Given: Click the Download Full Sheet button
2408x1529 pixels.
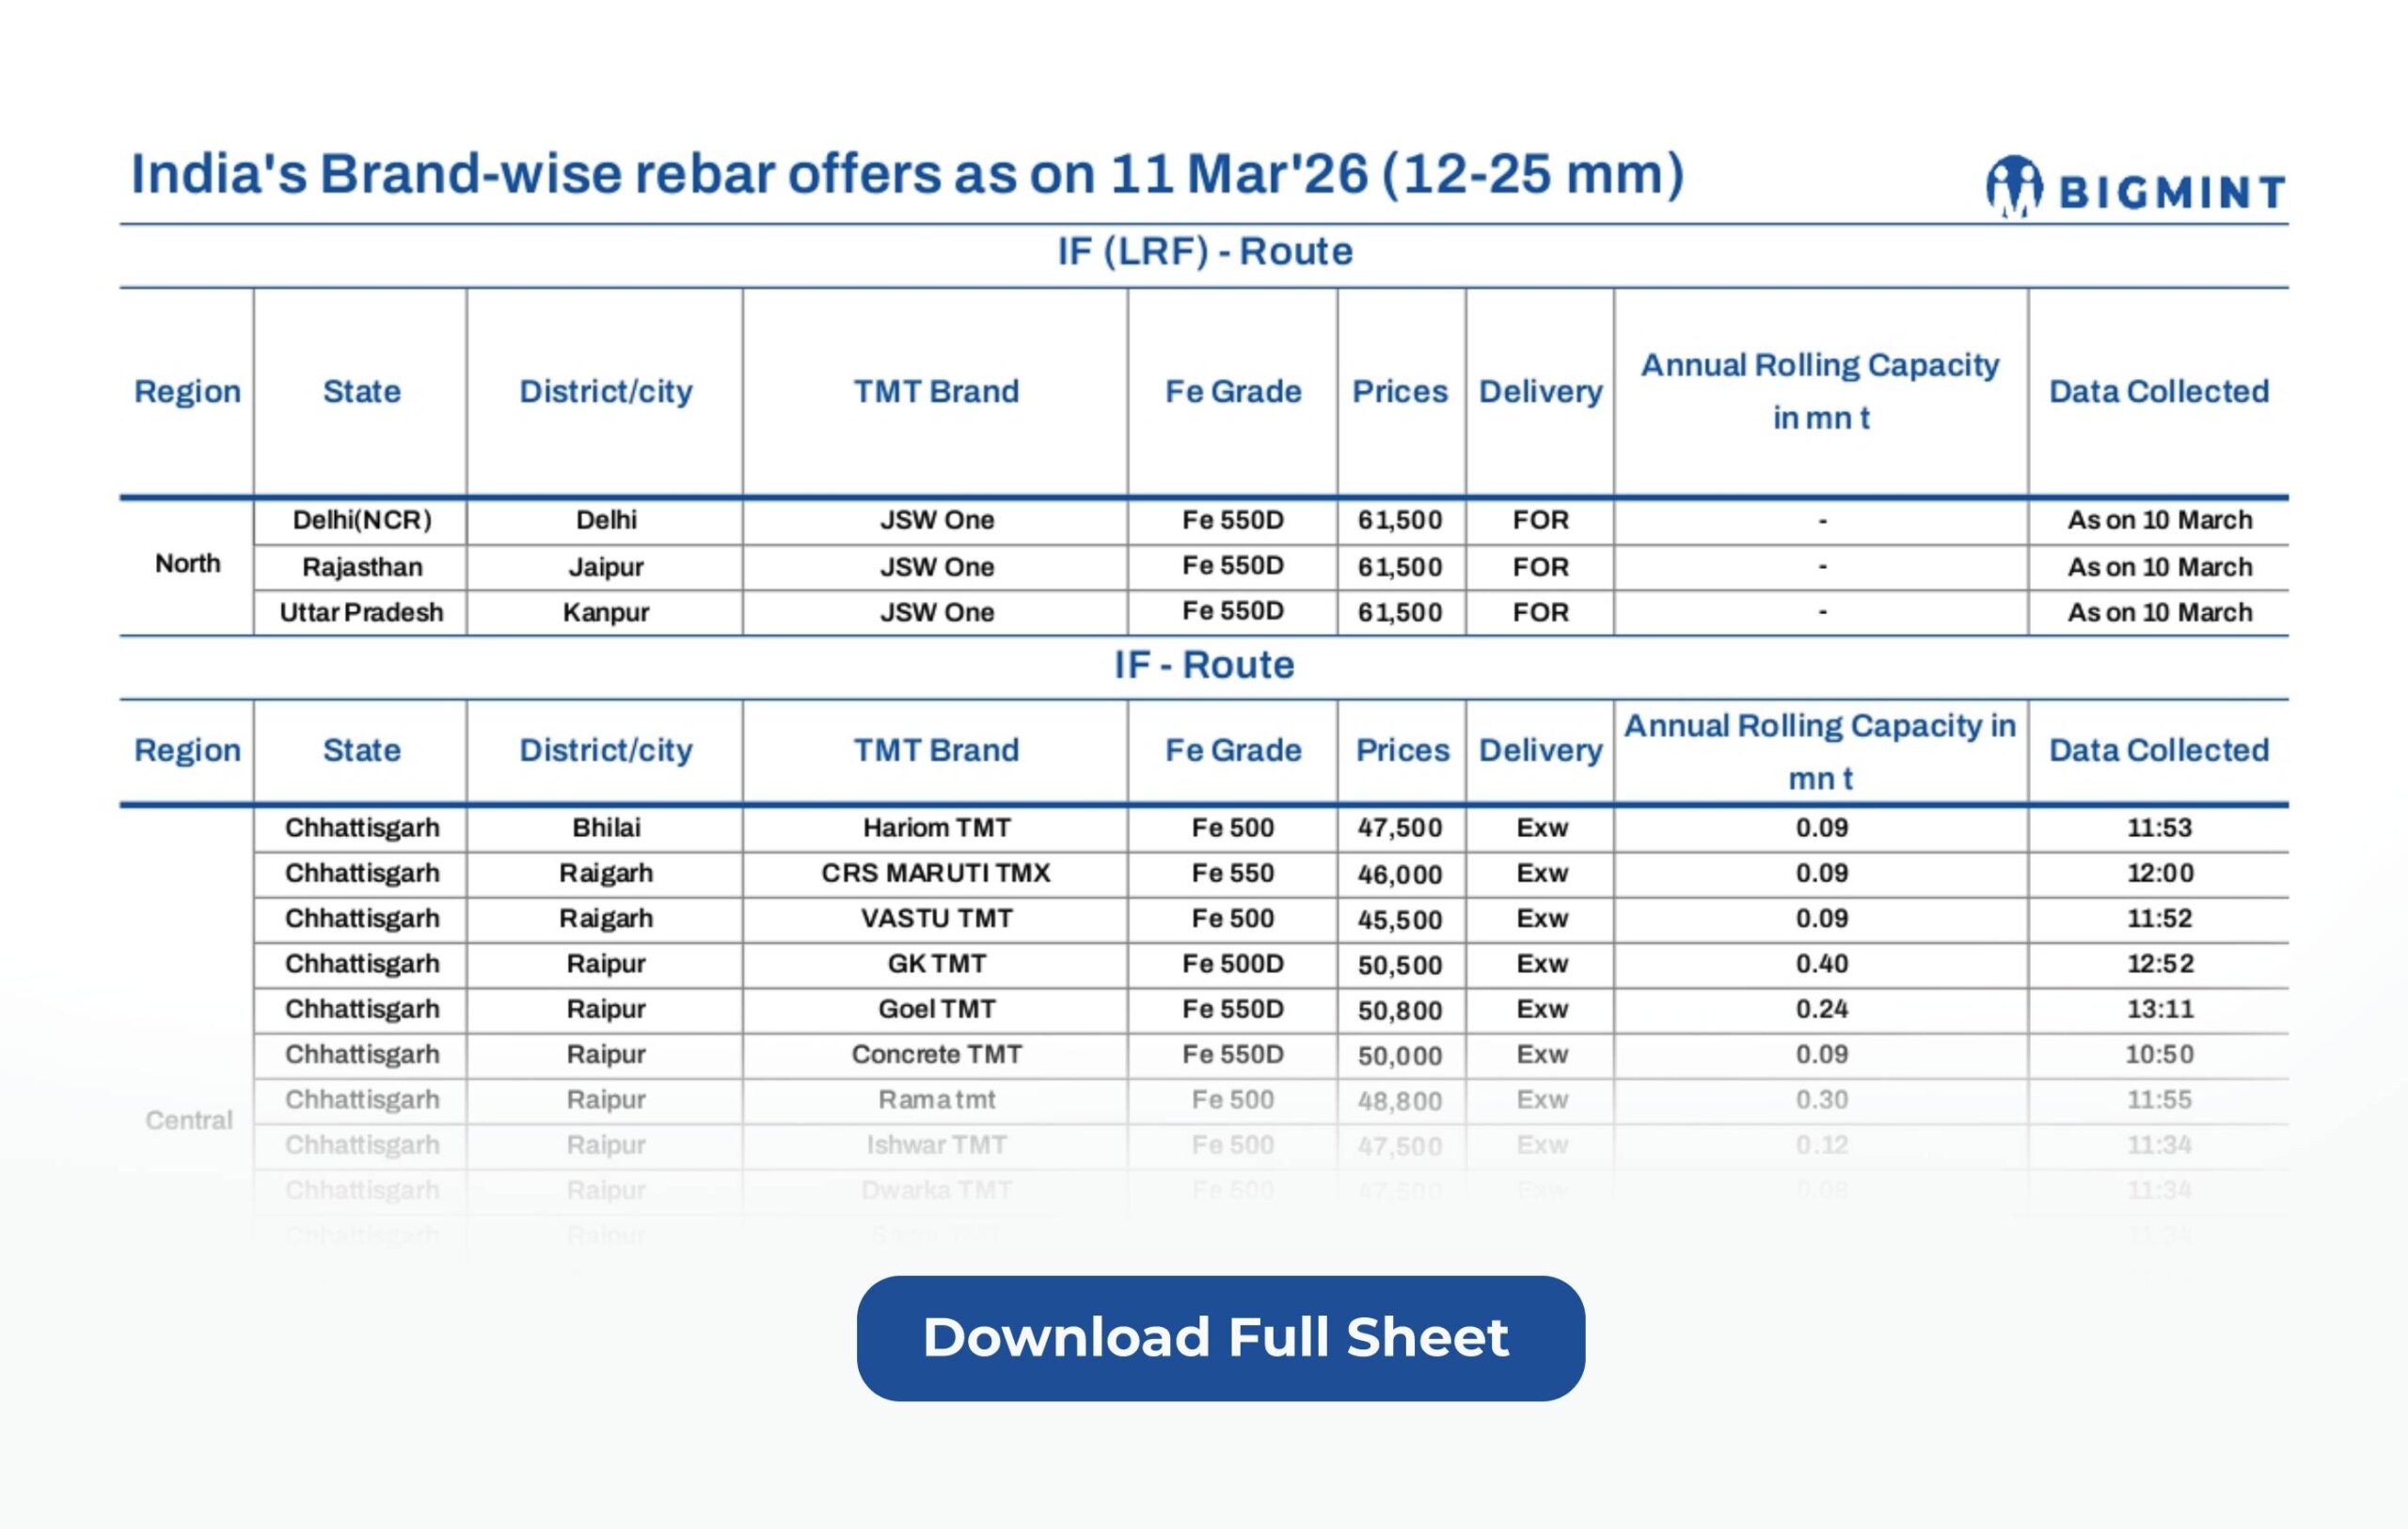Looking at the screenshot, I should pos(1220,1338).
